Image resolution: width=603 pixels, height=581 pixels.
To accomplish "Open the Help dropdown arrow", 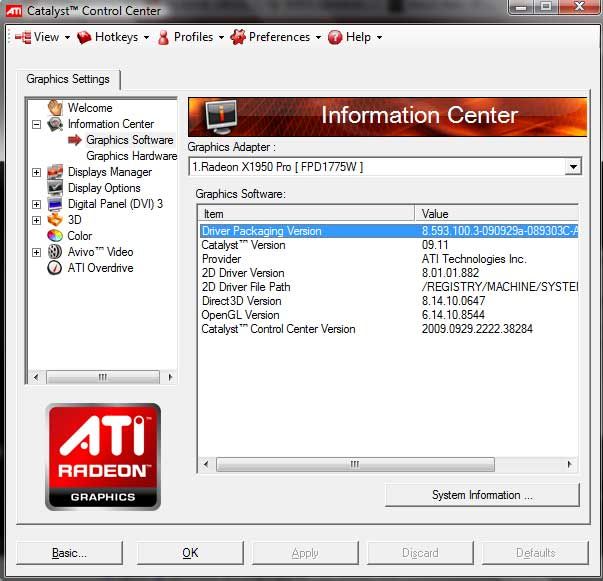I will click(380, 38).
